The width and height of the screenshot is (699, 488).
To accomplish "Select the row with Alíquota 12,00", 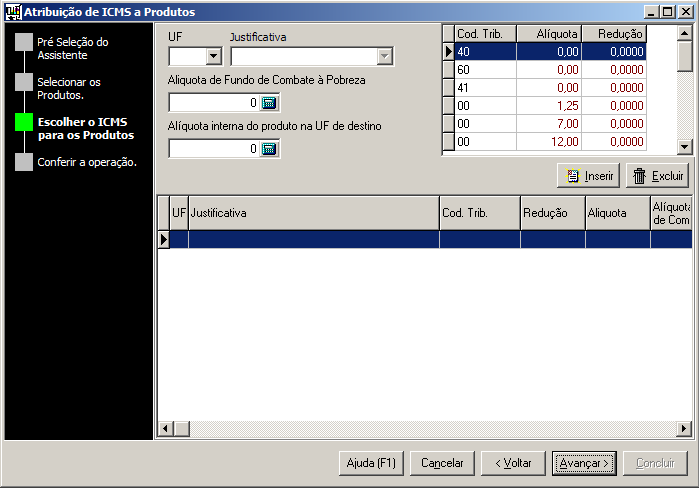I will tap(550, 142).
